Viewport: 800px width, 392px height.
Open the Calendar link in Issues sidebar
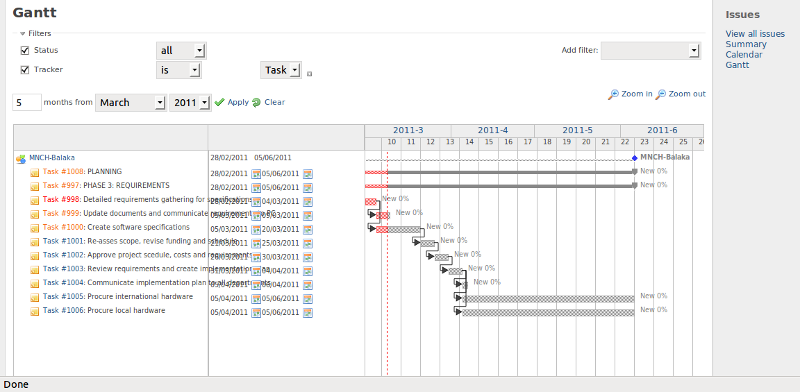point(744,55)
